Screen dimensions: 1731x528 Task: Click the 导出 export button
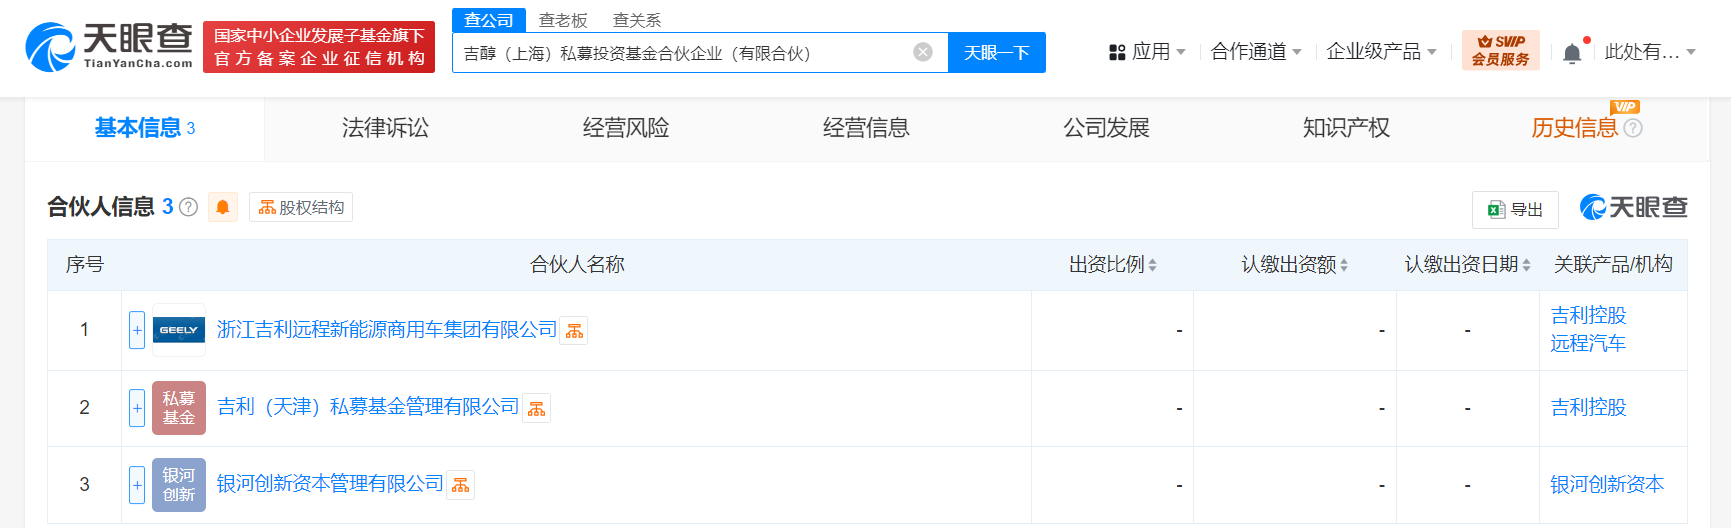click(x=1515, y=210)
